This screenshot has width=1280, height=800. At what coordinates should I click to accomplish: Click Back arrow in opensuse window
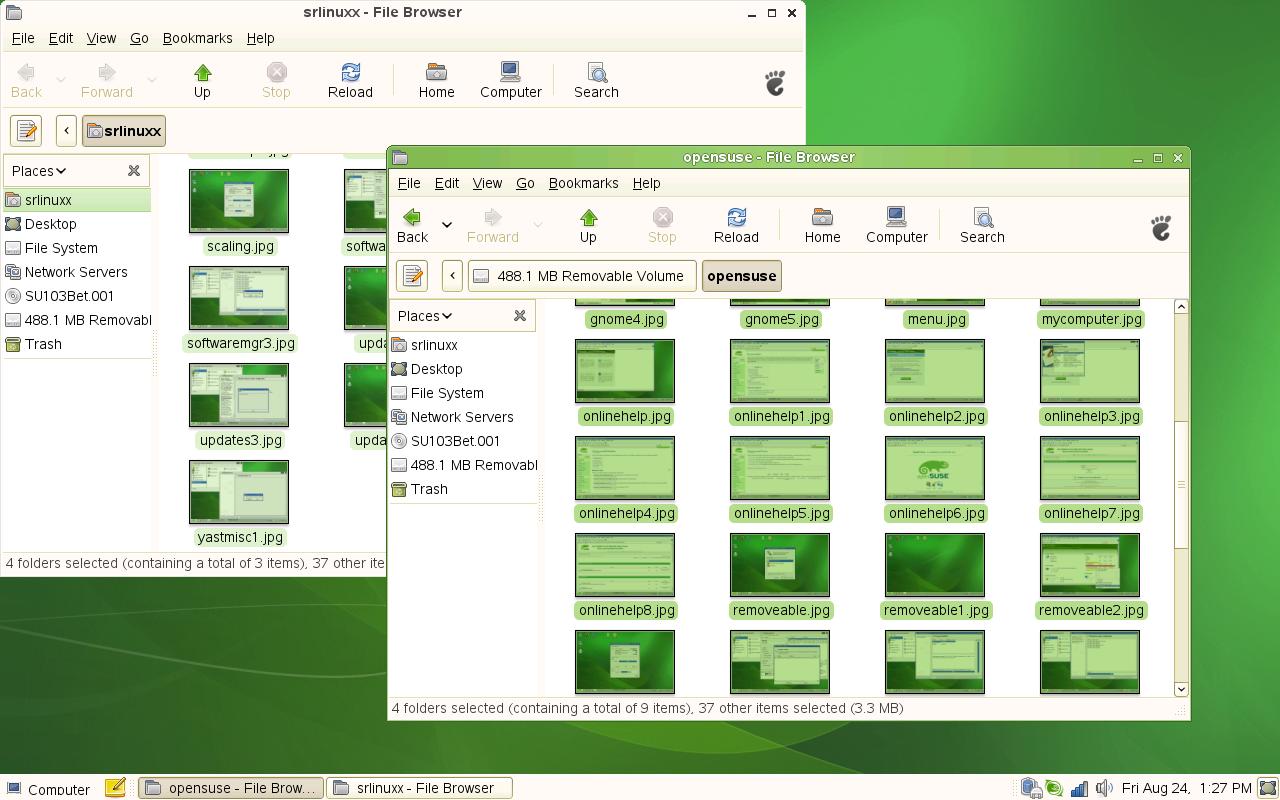pos(412,226)
